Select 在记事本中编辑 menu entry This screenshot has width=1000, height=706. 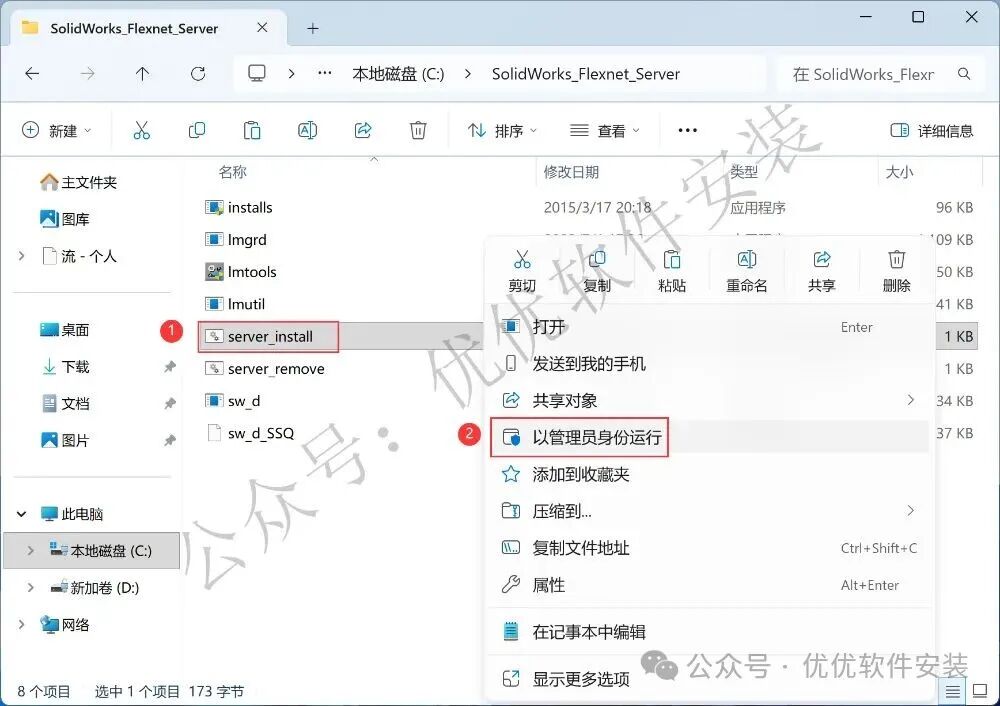coord(709,632)
